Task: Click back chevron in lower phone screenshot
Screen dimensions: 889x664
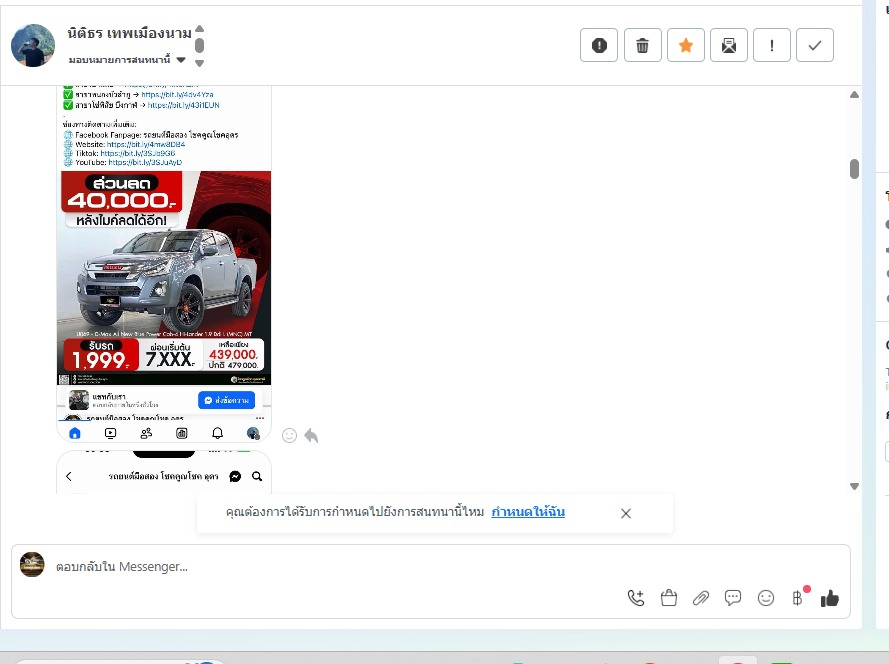Action: 69,476
